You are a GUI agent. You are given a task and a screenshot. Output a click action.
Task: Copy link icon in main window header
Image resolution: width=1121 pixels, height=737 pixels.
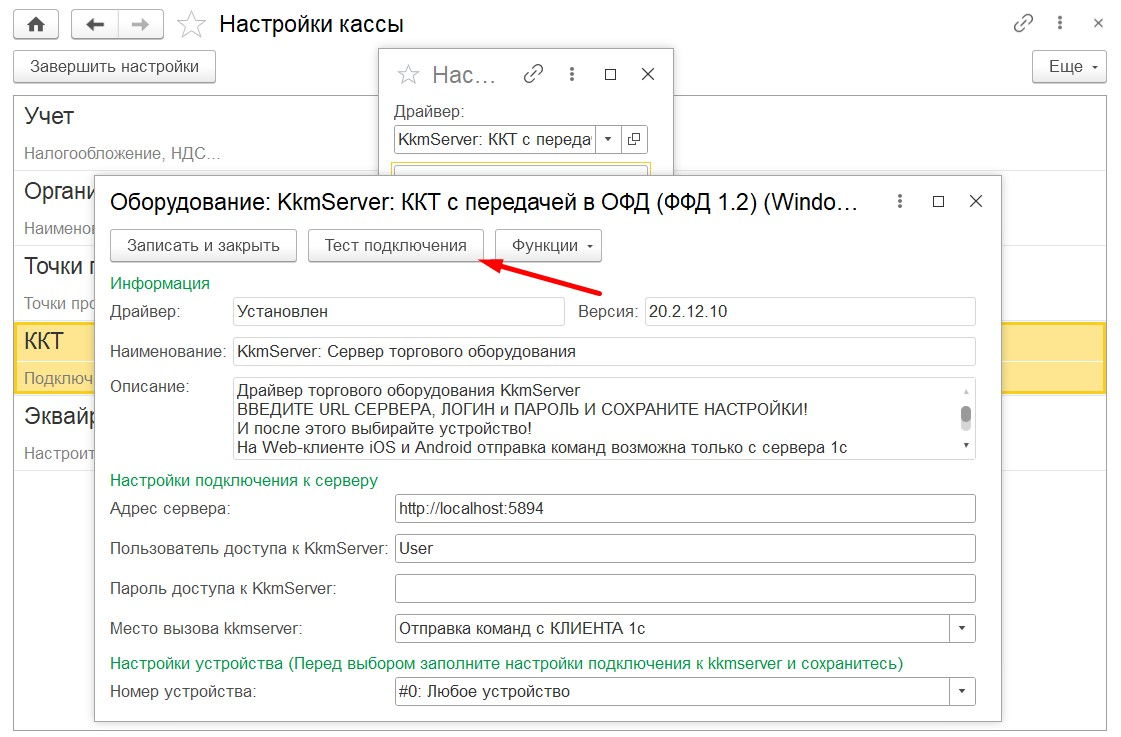click(x=1023, y=24)
